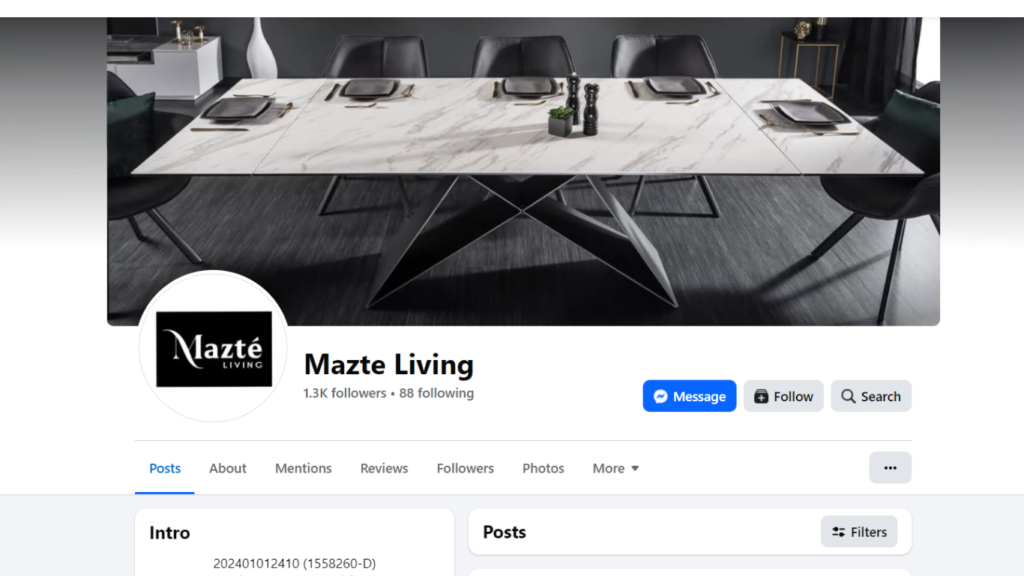Follow the Mazte Living page
Image resolution: width=1024 pixels, height=576 pixels.
[783, 396]
